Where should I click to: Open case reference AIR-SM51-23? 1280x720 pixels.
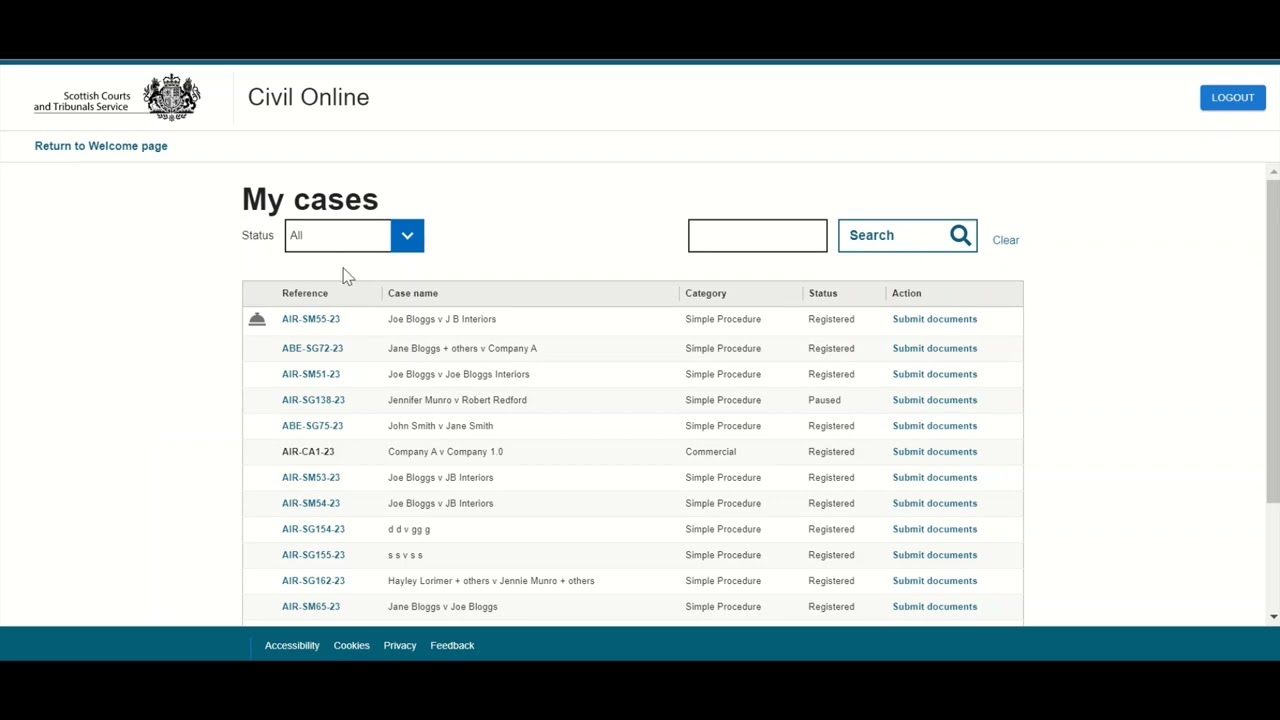coord(311,374)
